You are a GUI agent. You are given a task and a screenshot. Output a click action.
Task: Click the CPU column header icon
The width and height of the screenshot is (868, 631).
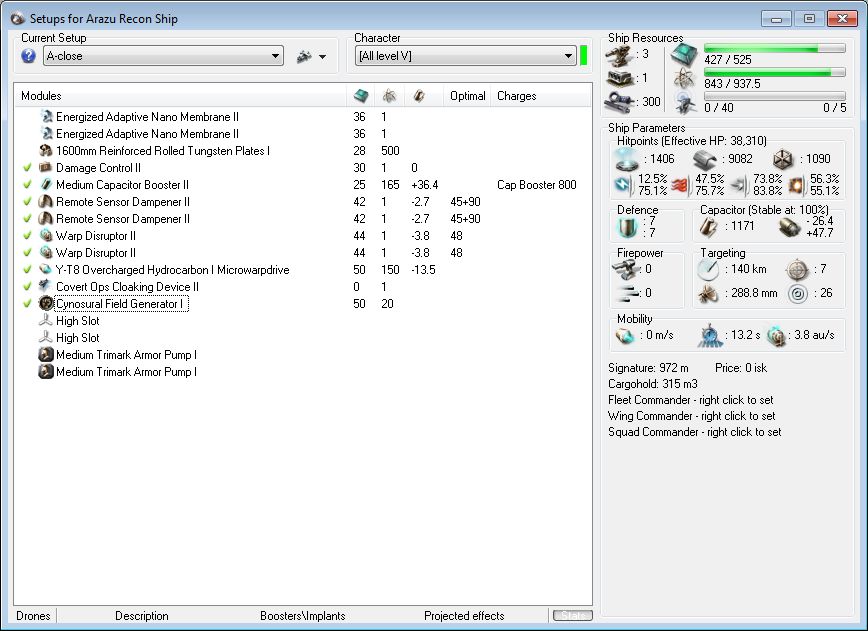point(361,96)
